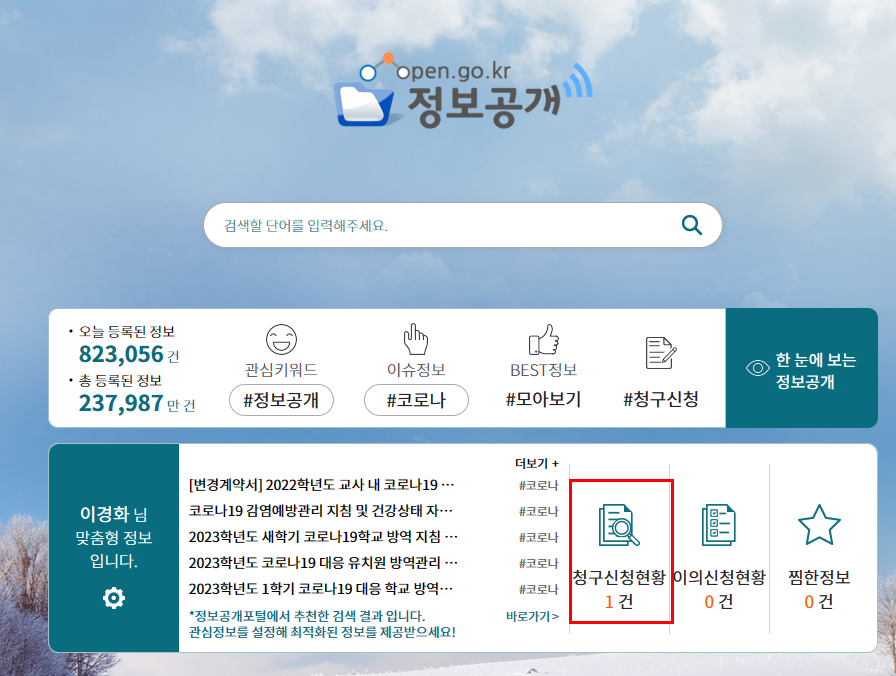
Task: Expand the 더보기 + link
Action: 537,463
